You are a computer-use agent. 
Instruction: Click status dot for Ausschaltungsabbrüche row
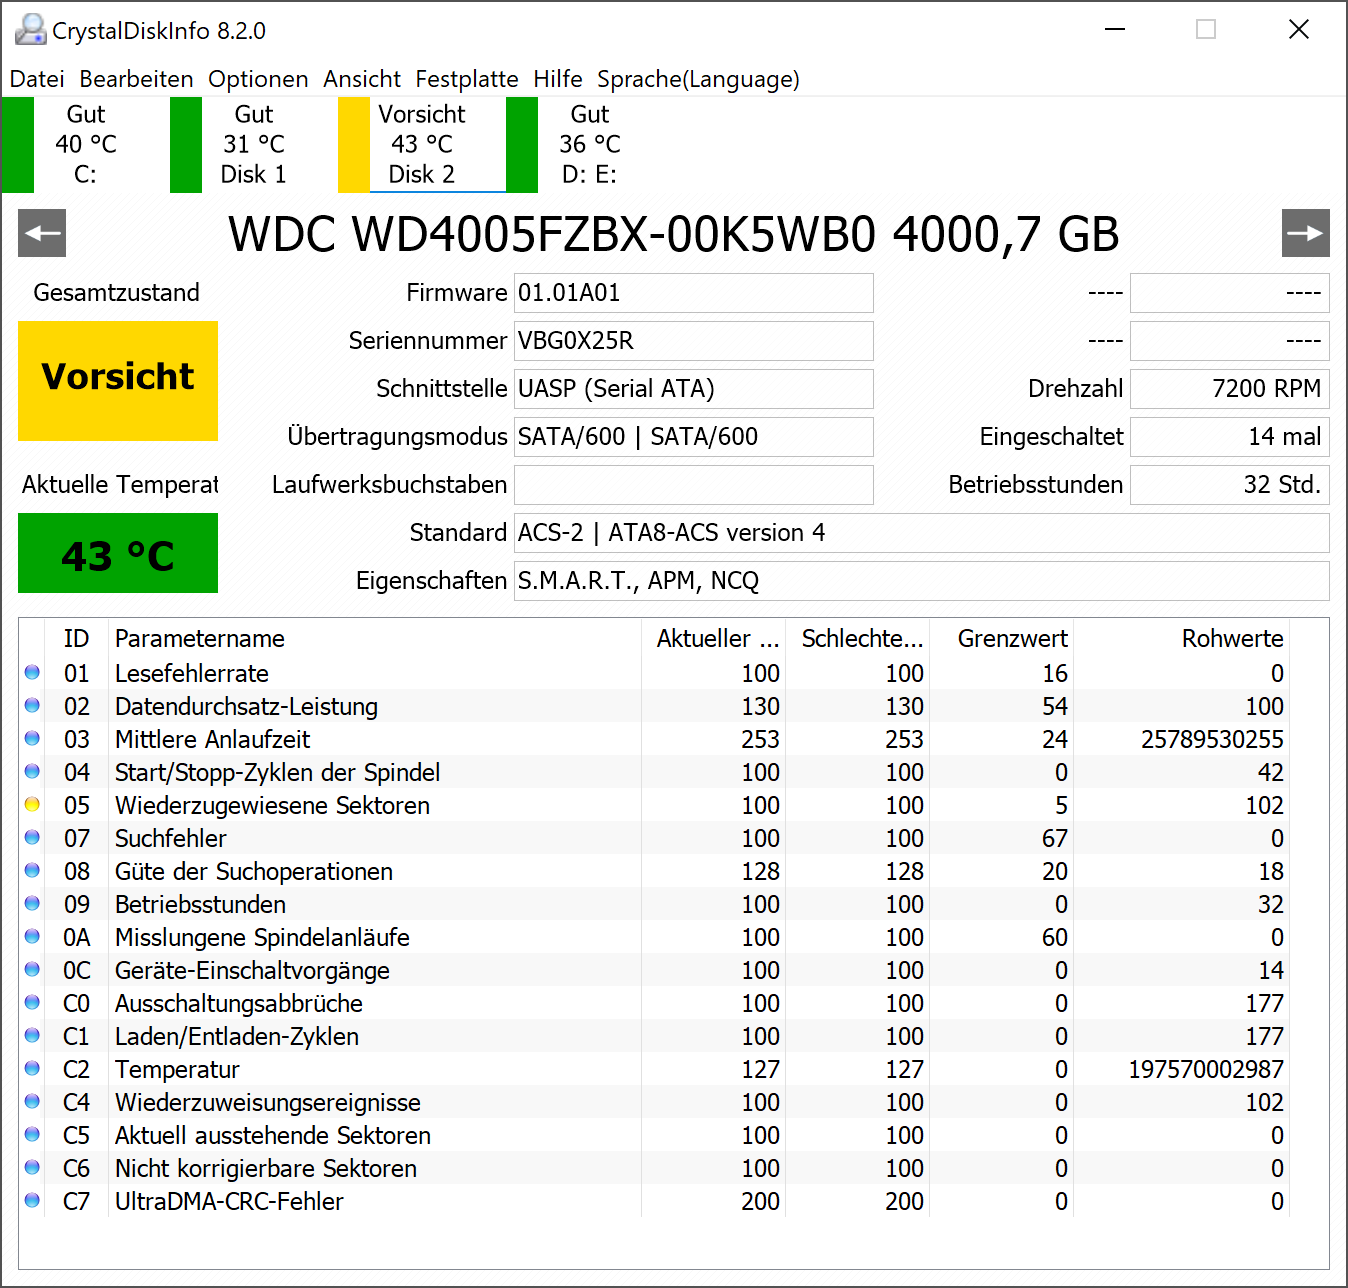(32, 1002)
